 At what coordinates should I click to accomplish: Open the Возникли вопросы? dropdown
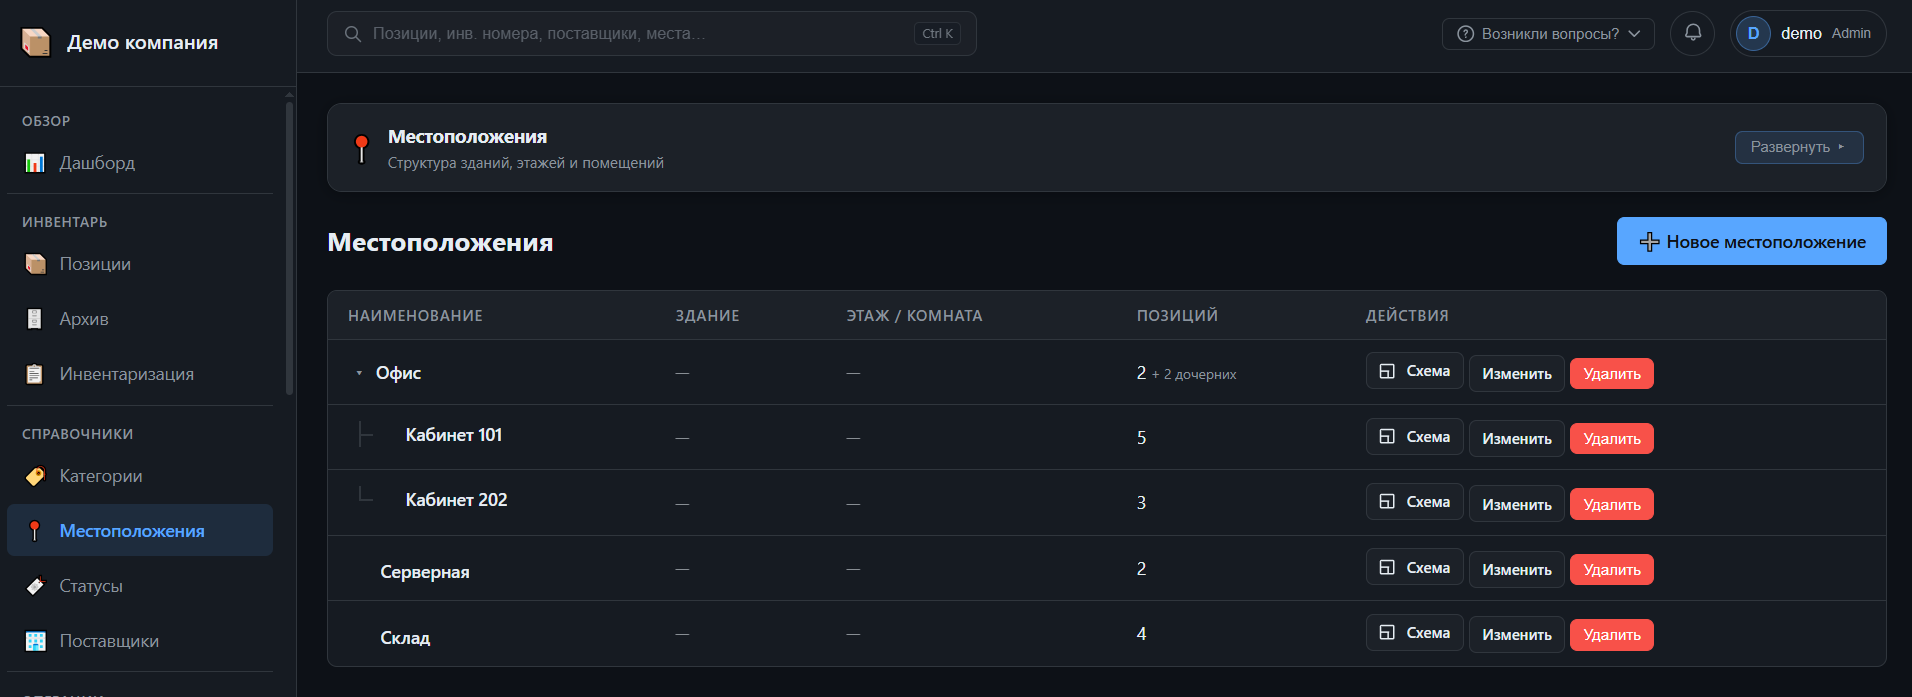(x=1548, y=34)
